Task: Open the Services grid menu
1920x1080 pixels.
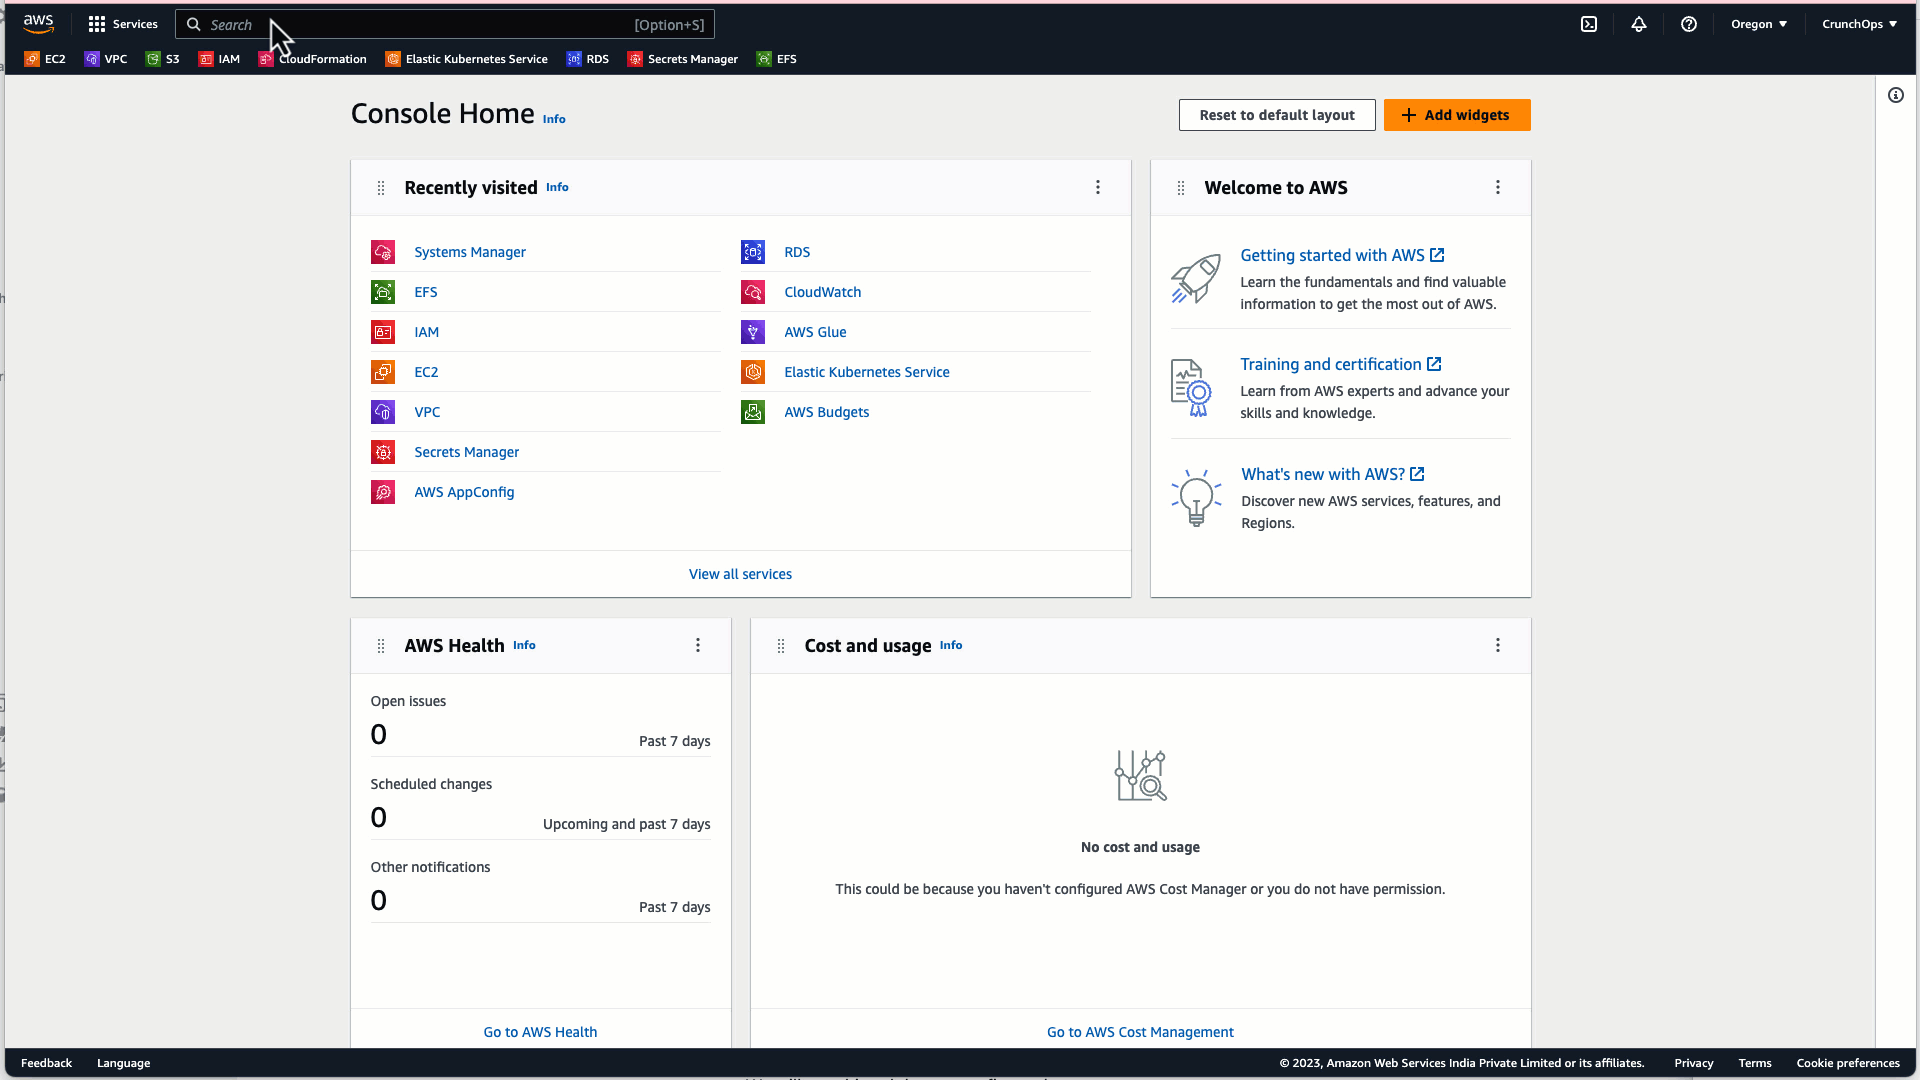Action: (x=123, y=24)
